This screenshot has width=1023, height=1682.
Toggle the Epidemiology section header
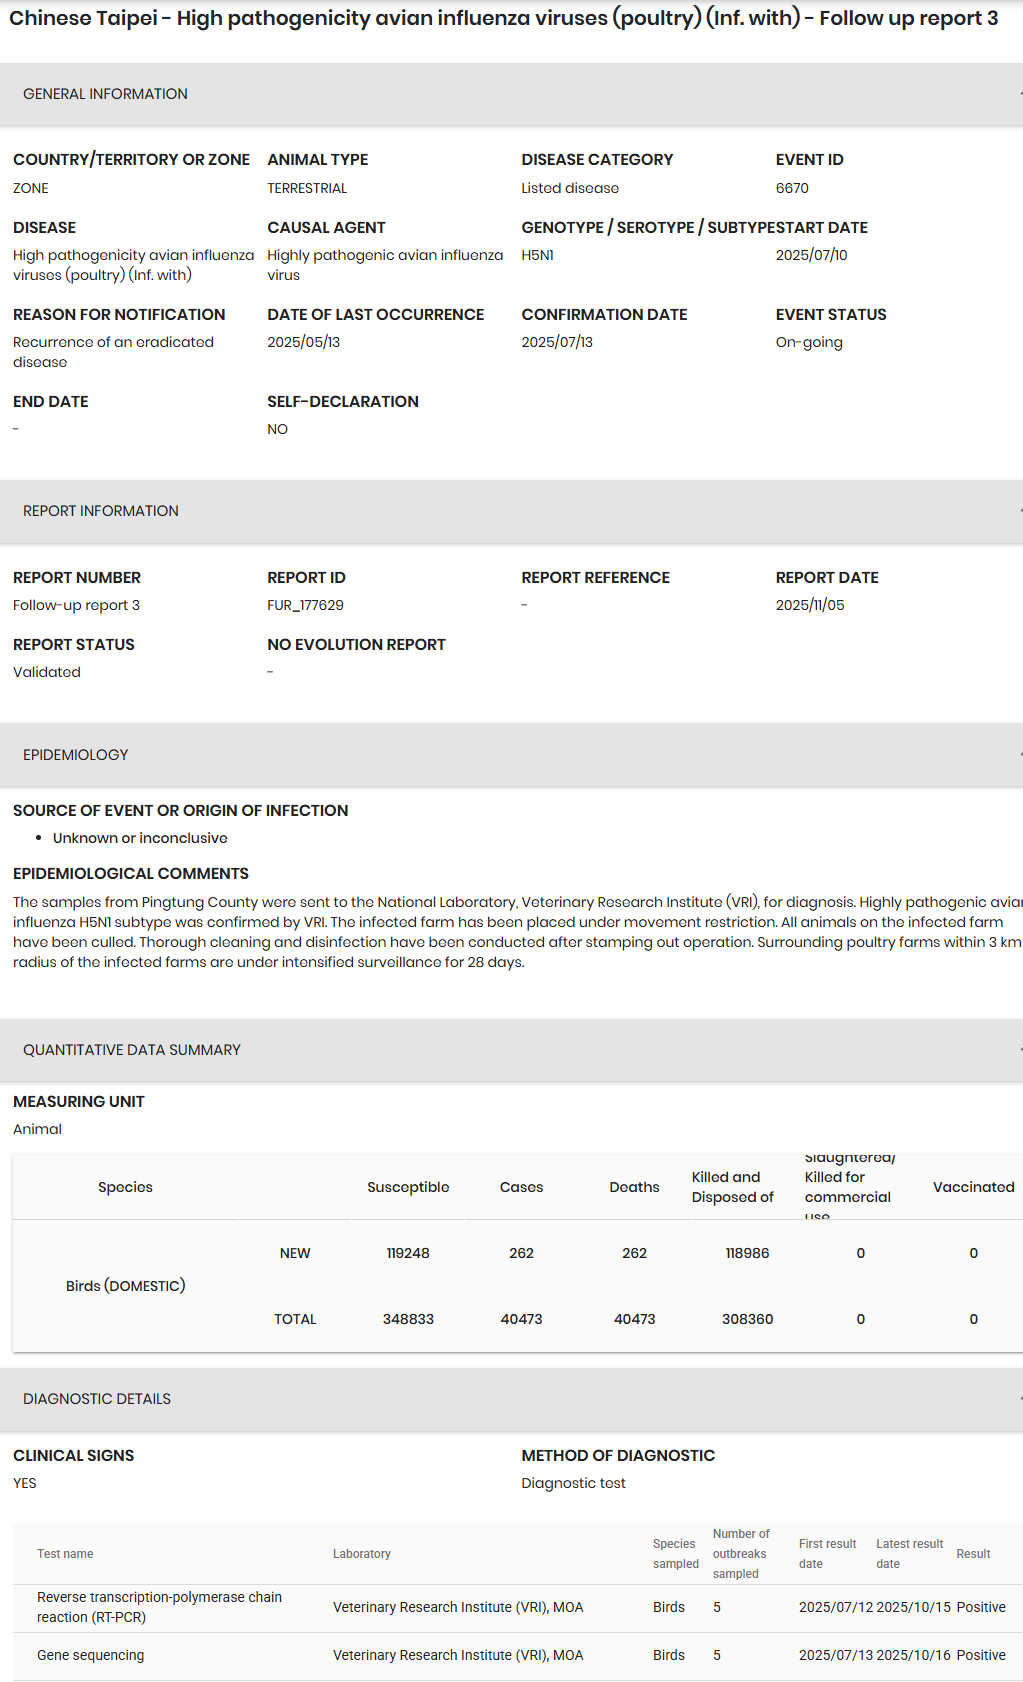click(x=510, y=755)
